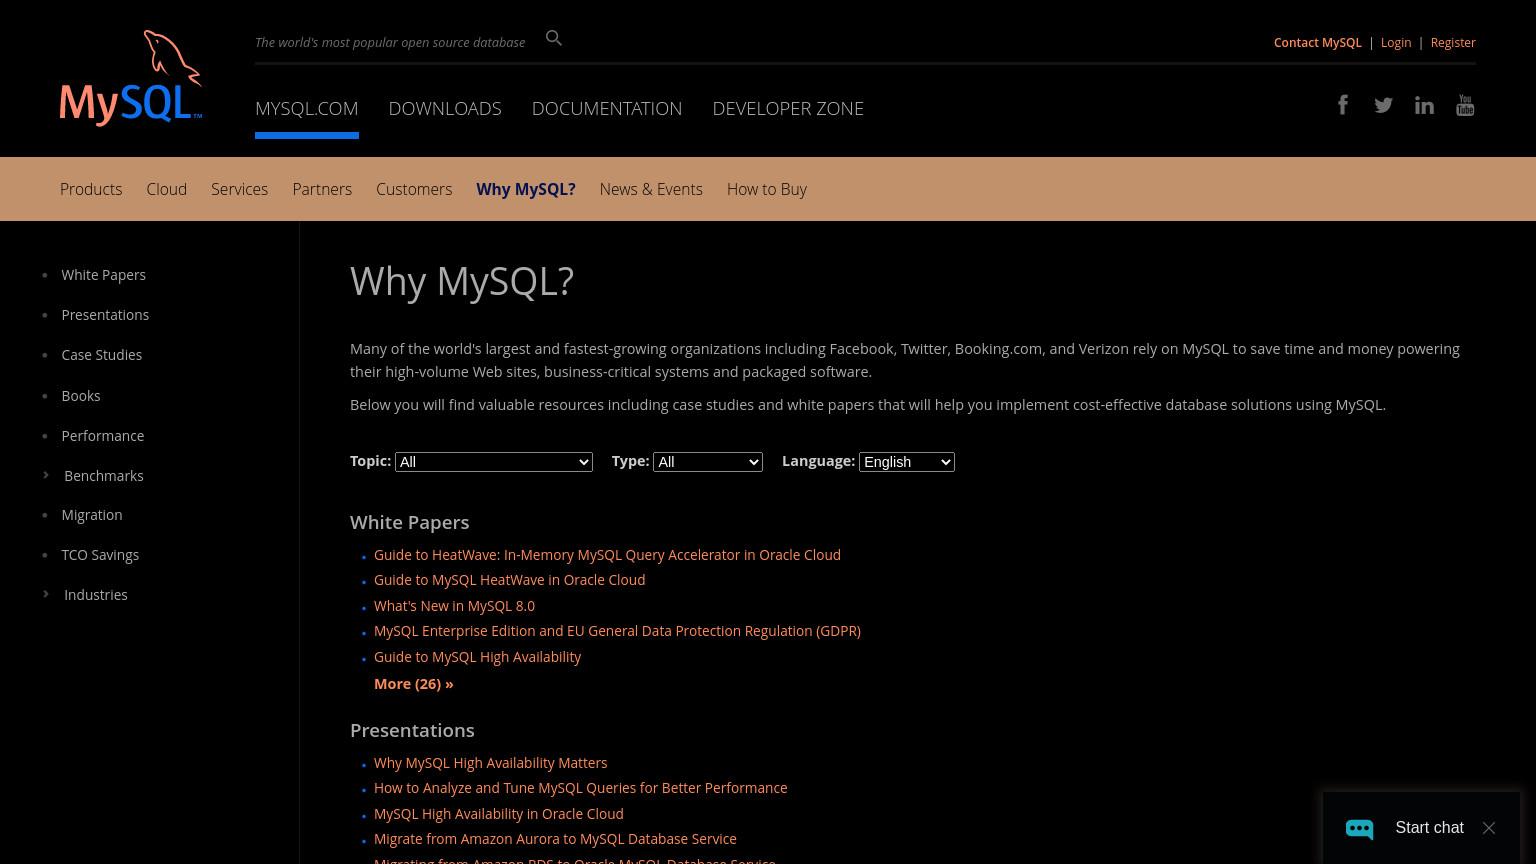Open the MySQL Facebook page icon

(x=1343, y=105)
